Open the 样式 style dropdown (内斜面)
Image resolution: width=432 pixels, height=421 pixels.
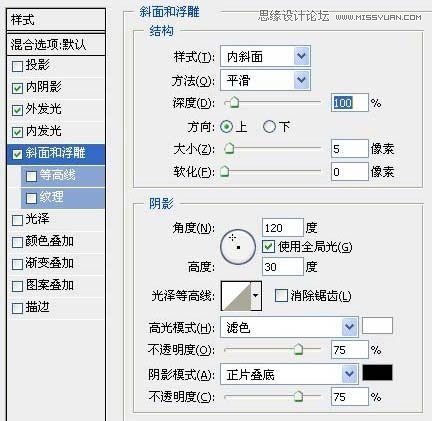(x=265, y=56)
